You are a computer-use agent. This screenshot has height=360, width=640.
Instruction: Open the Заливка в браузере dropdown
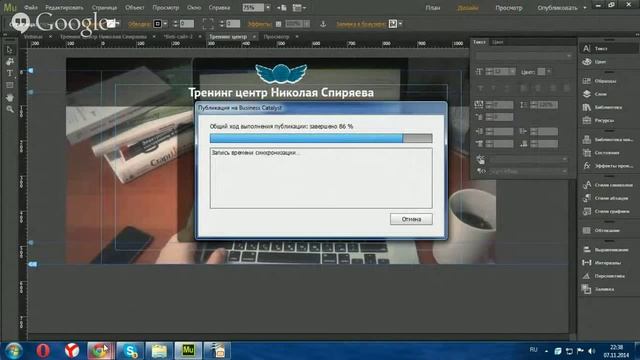pos(400,24)
